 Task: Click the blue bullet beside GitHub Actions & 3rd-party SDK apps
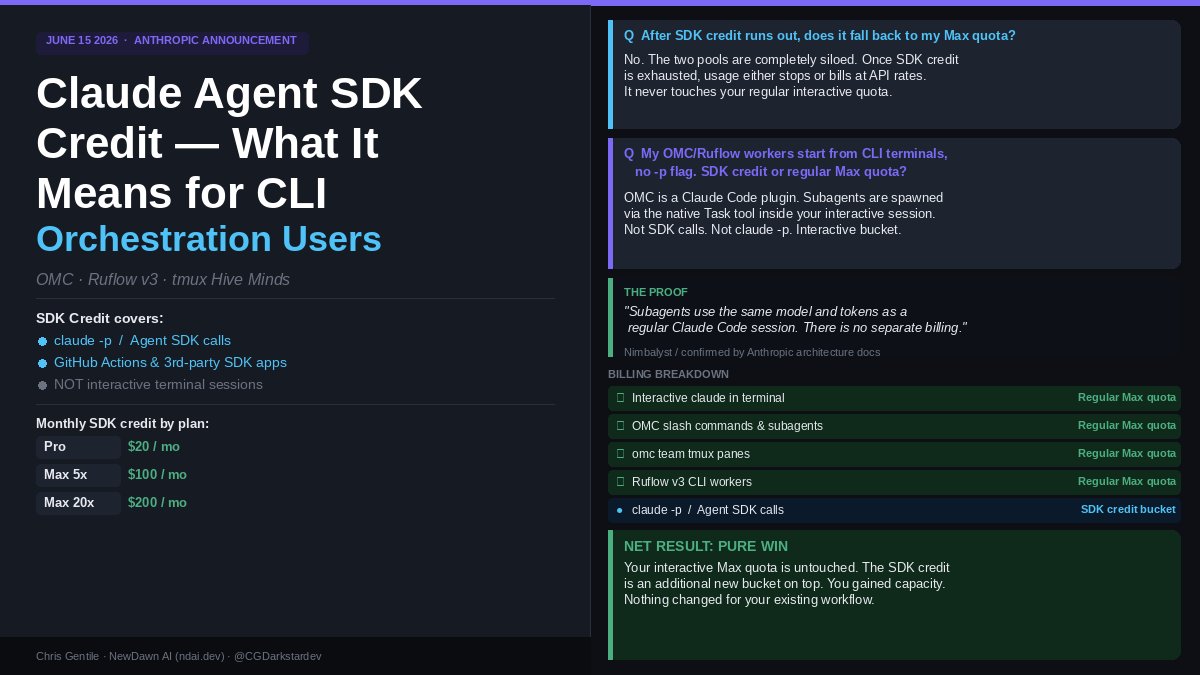(x=42, y=363)
